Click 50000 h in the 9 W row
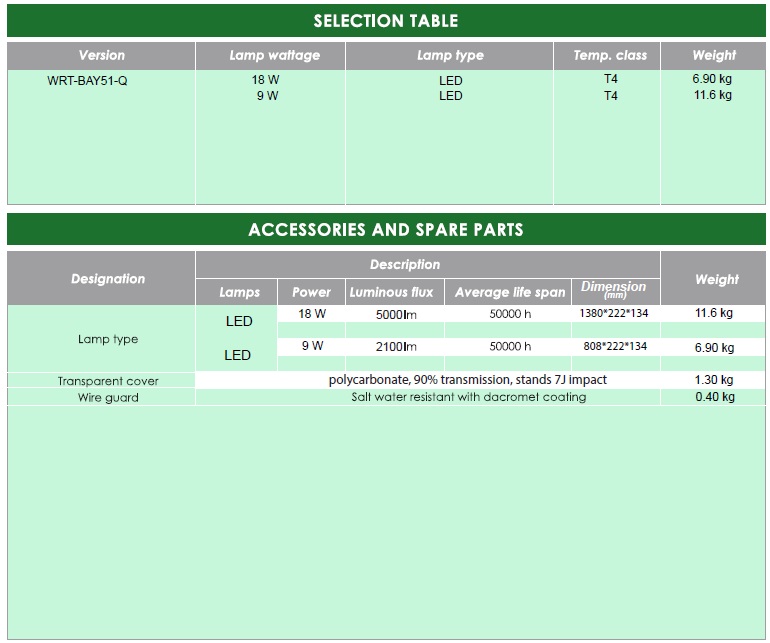 pyautogui.click(x=510, y=346)
